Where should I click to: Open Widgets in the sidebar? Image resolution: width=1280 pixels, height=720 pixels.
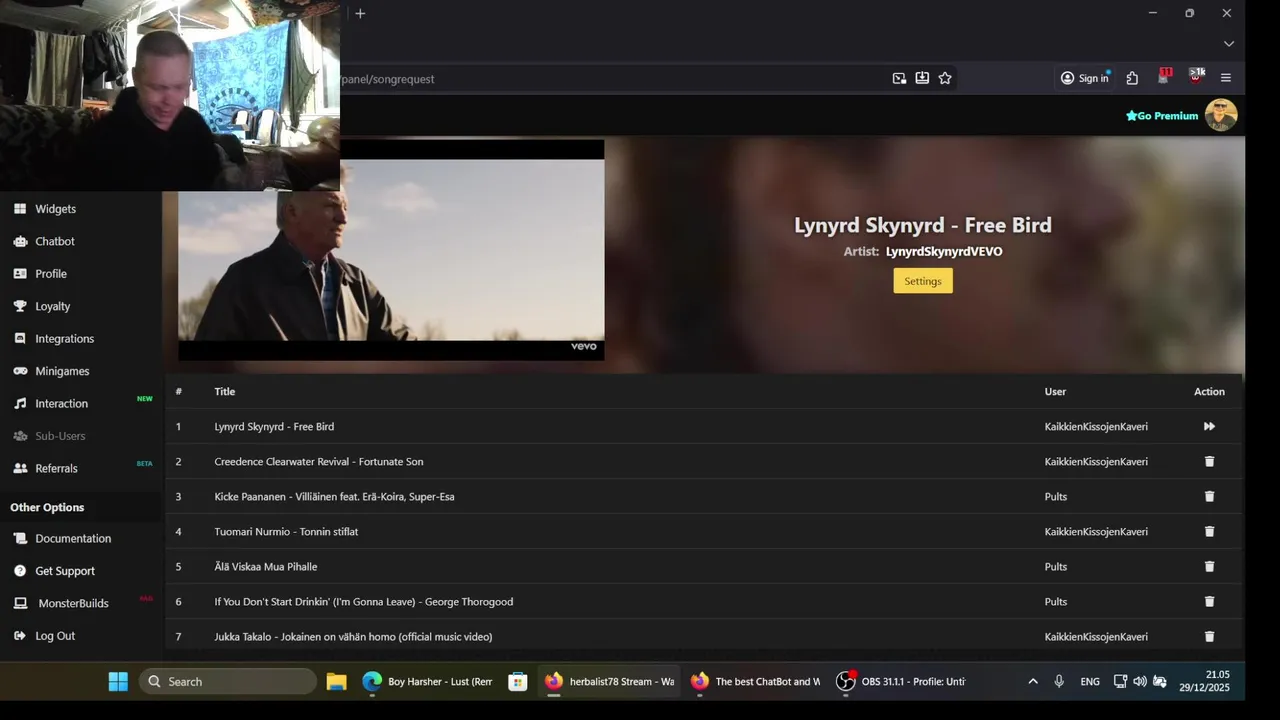click(55, 209)
